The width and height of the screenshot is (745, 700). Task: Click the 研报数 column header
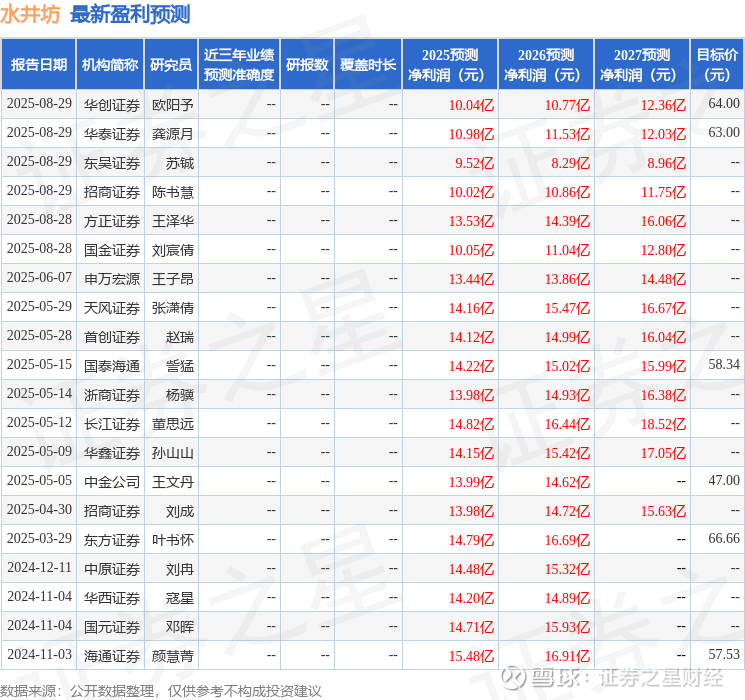[307, 65]
